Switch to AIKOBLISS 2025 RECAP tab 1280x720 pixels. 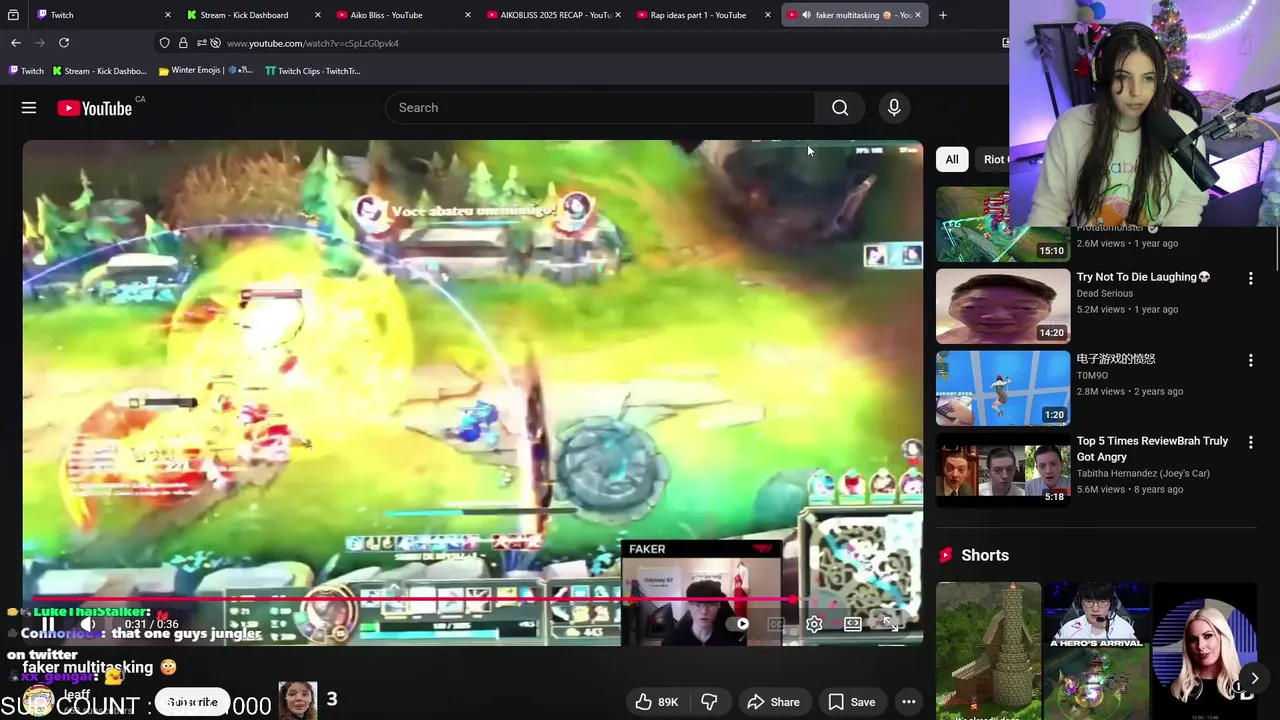554,15
